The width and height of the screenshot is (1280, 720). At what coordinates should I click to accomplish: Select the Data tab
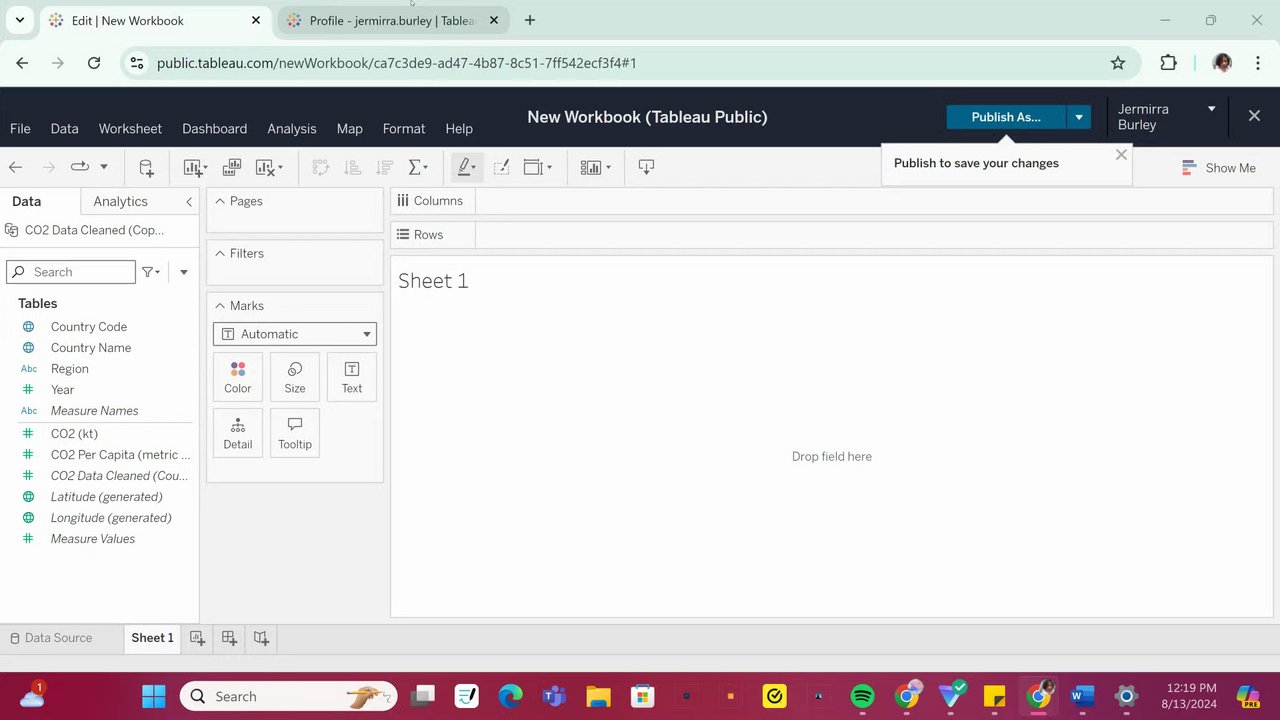pyautogui.click(x=27, y=201)
